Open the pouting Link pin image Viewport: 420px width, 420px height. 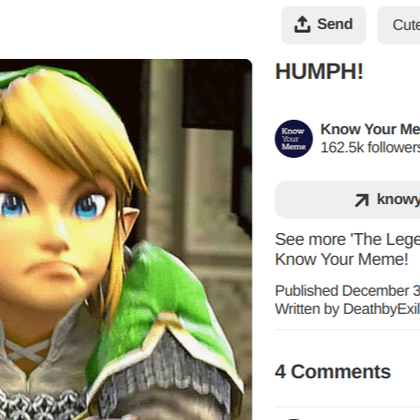tap(126, 239)
